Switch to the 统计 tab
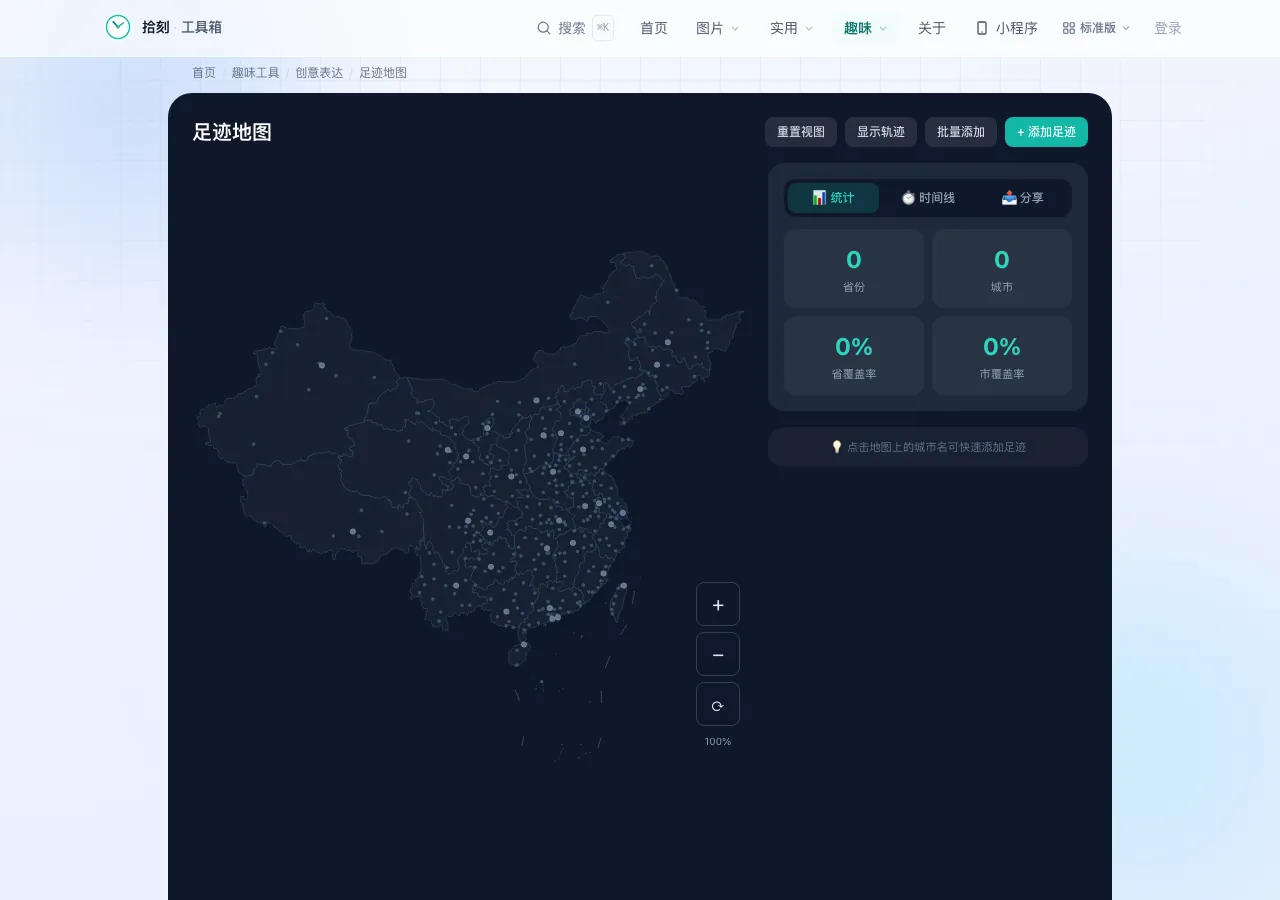This screenshot has width=1280, height=900. tap(833, 198)
